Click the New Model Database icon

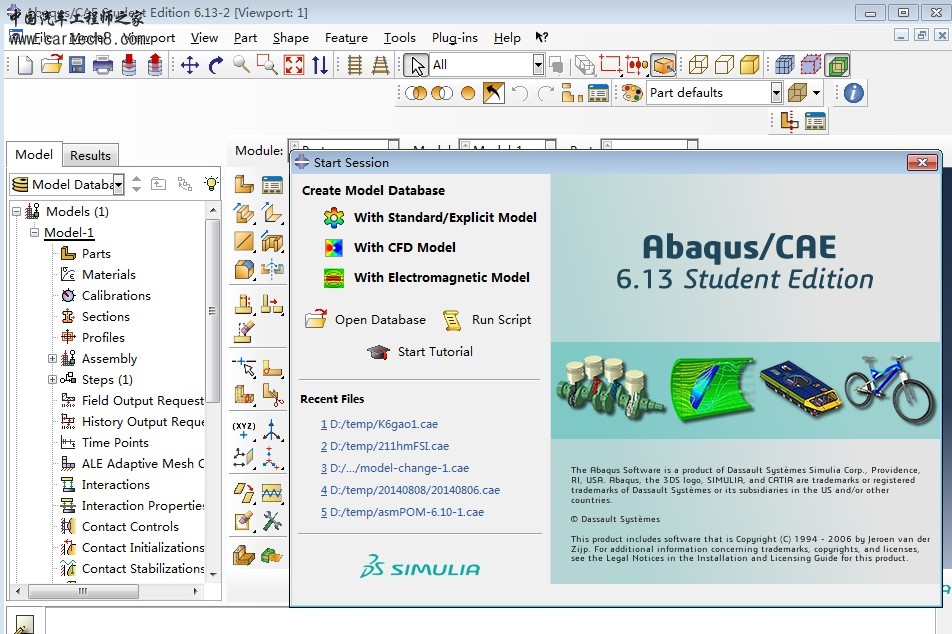click(25, 64)
